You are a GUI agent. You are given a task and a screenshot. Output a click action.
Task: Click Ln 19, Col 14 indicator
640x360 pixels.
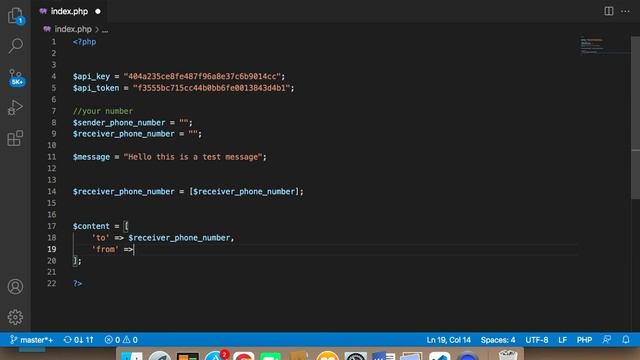tap(449, 340)
